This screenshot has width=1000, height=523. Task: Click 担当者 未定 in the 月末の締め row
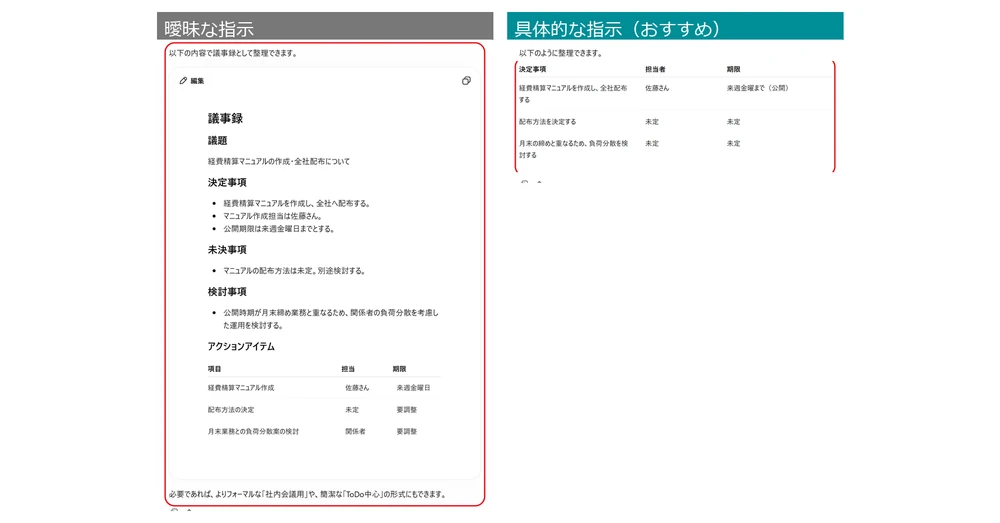(652, 144)
